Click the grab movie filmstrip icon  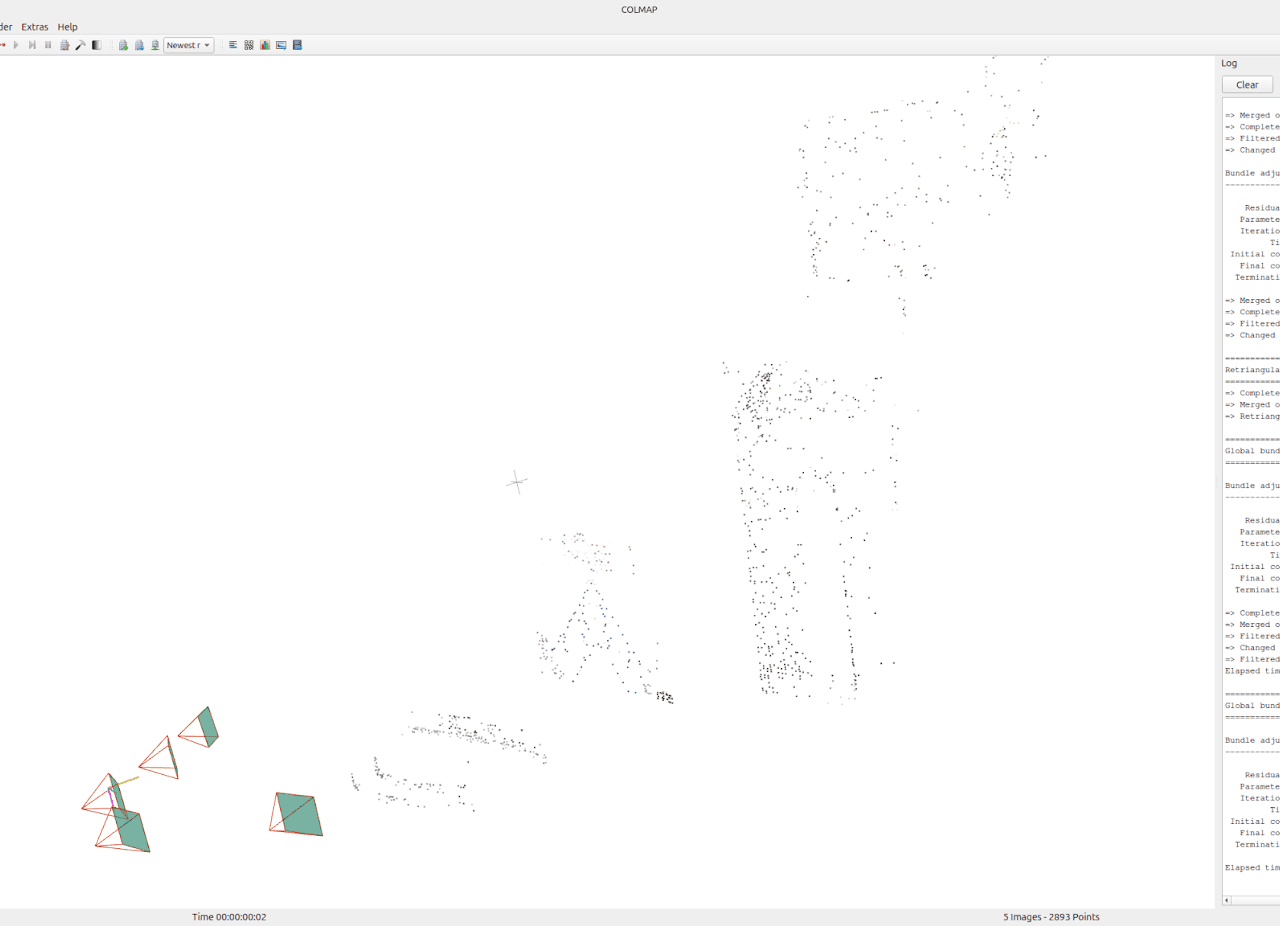tap(297, 45)
